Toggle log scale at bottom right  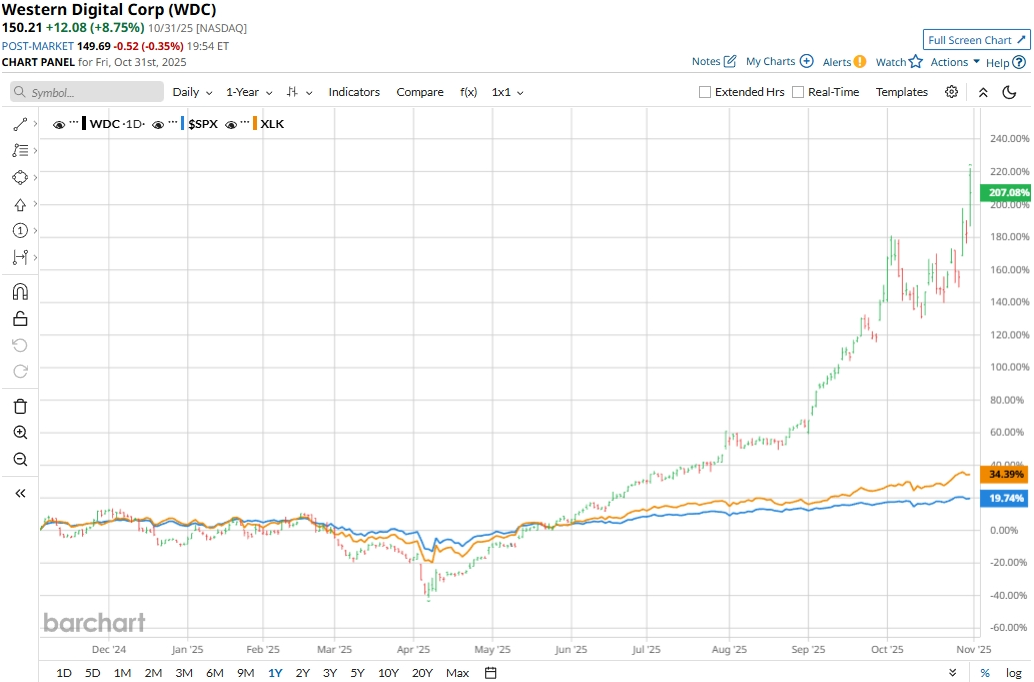[x=1014, y=673]
